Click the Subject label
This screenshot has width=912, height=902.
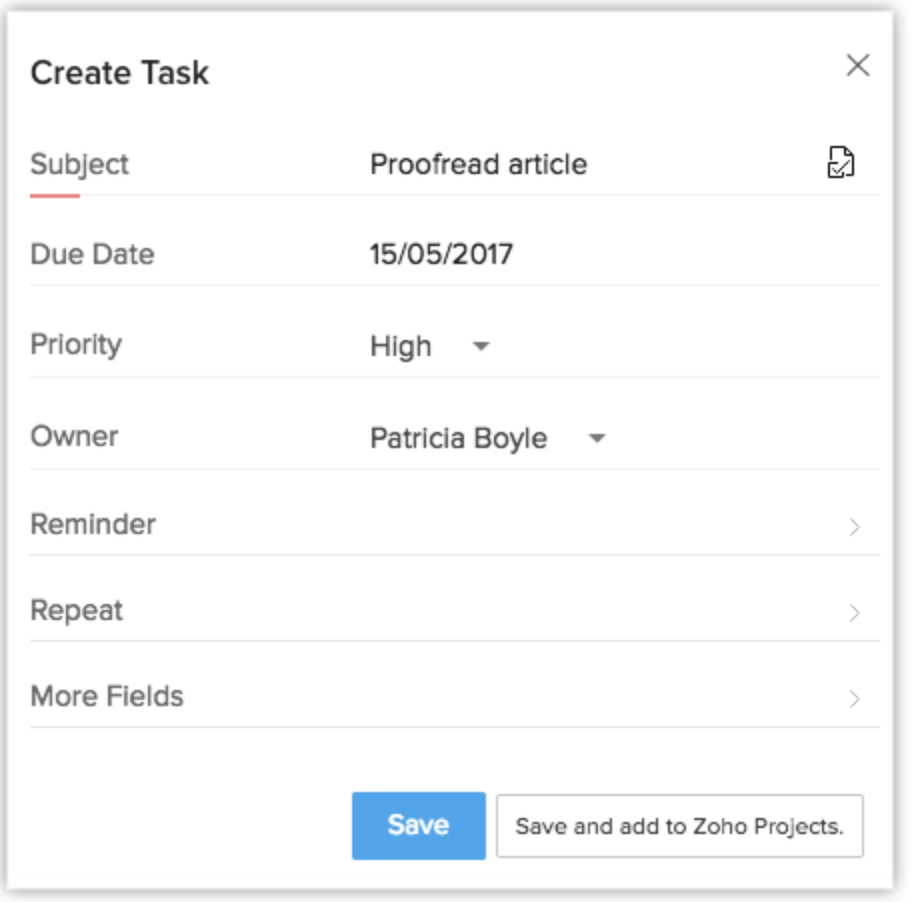pyautogui.click(x=80, y=164)
